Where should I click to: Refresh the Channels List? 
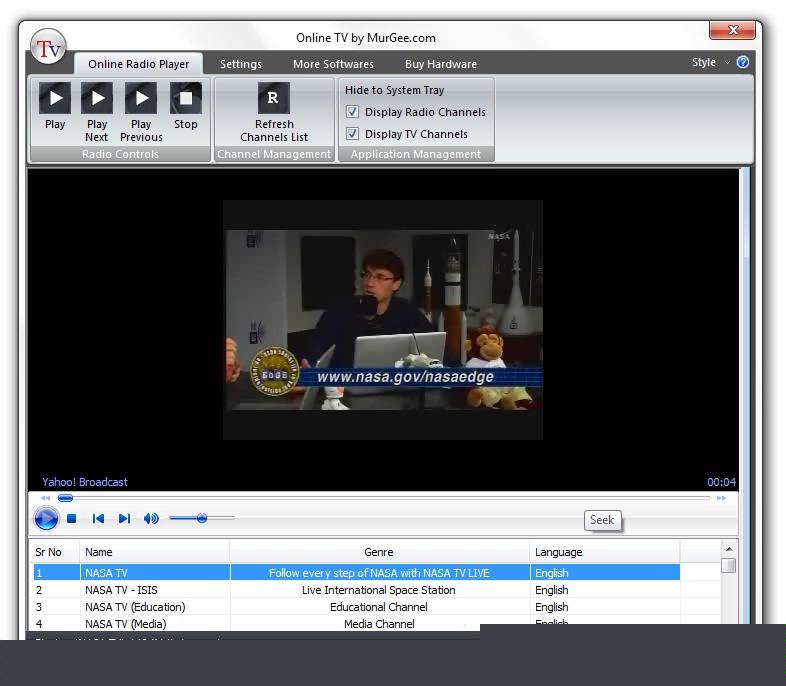click(x=274, y=112)
